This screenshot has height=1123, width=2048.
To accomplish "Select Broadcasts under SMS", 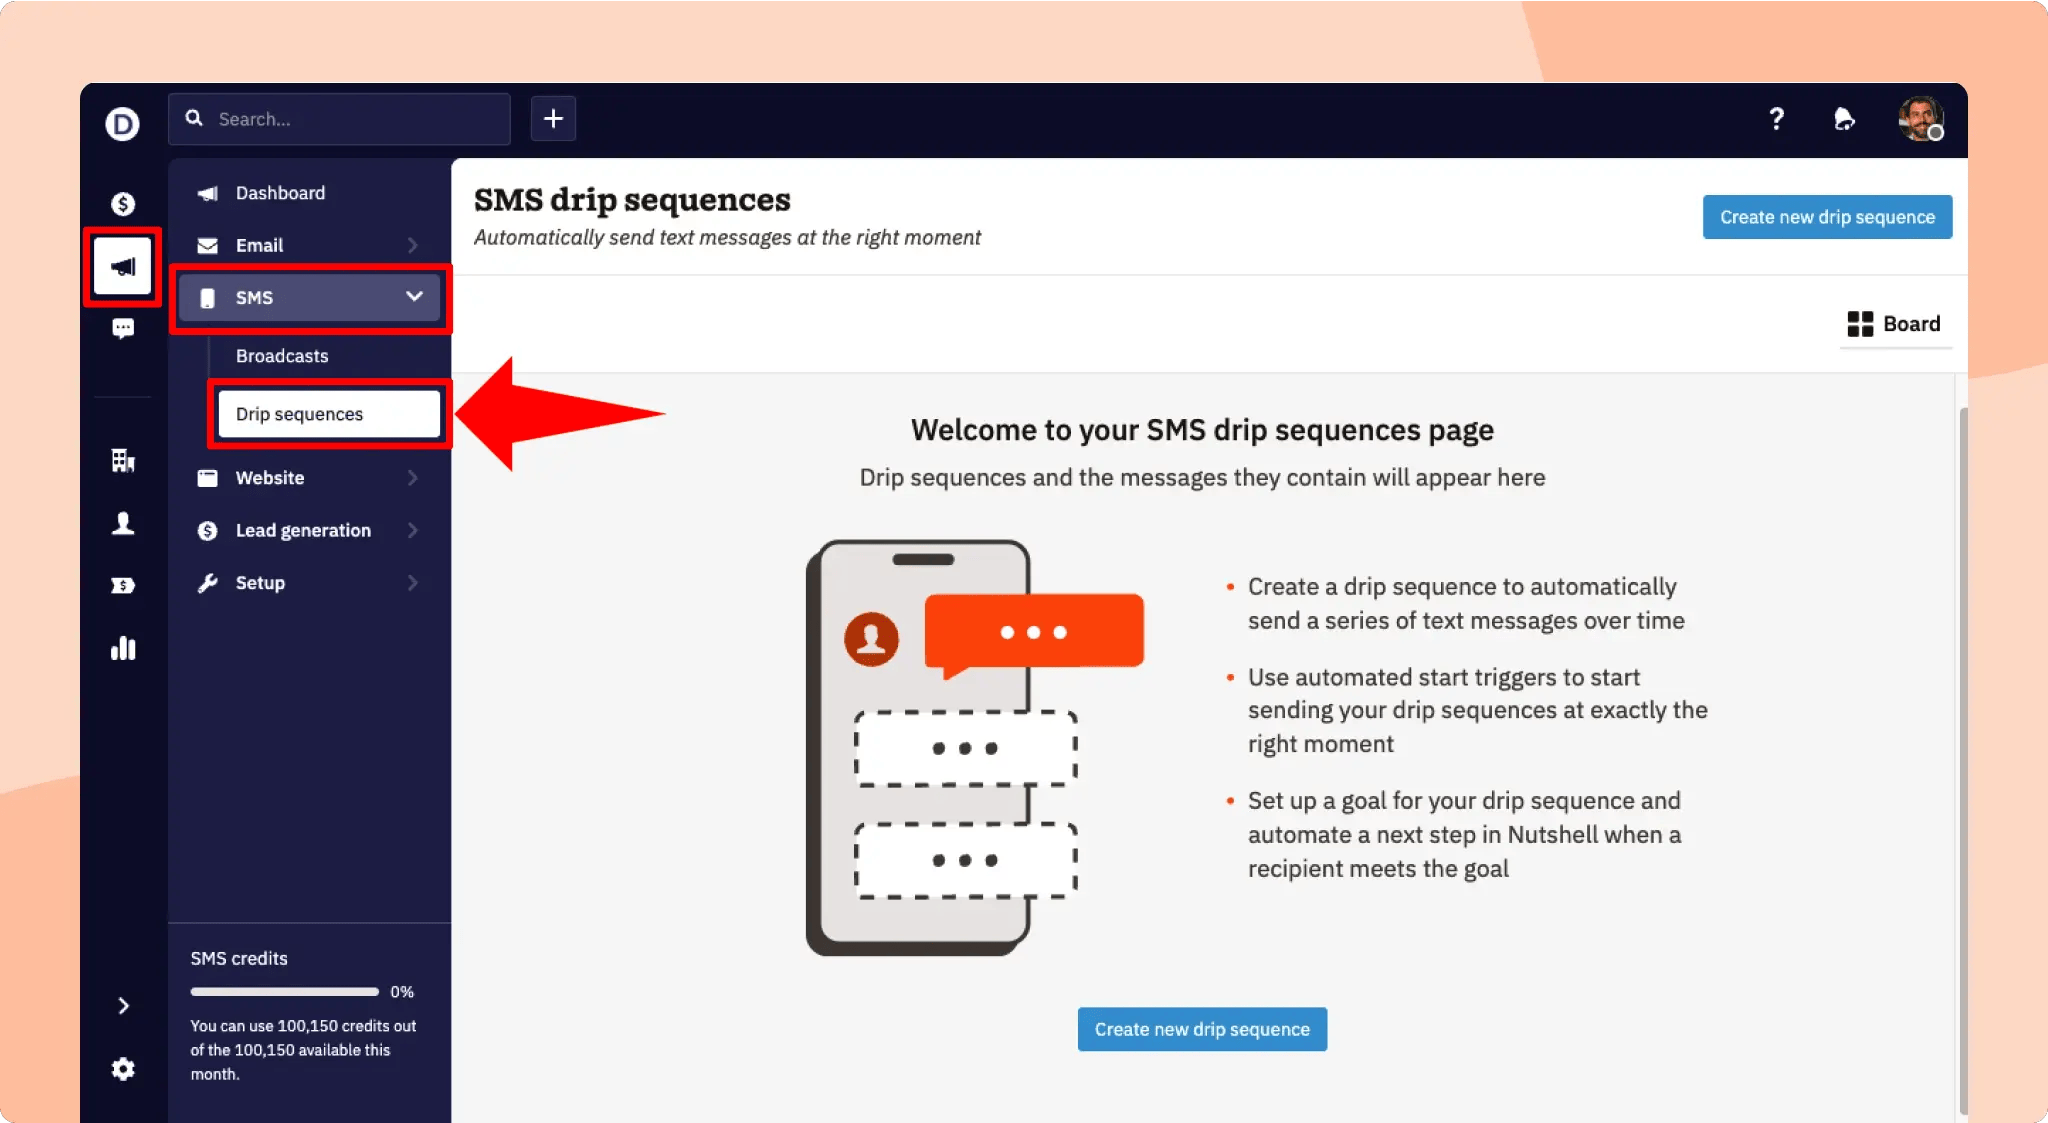I will point(282,356).
